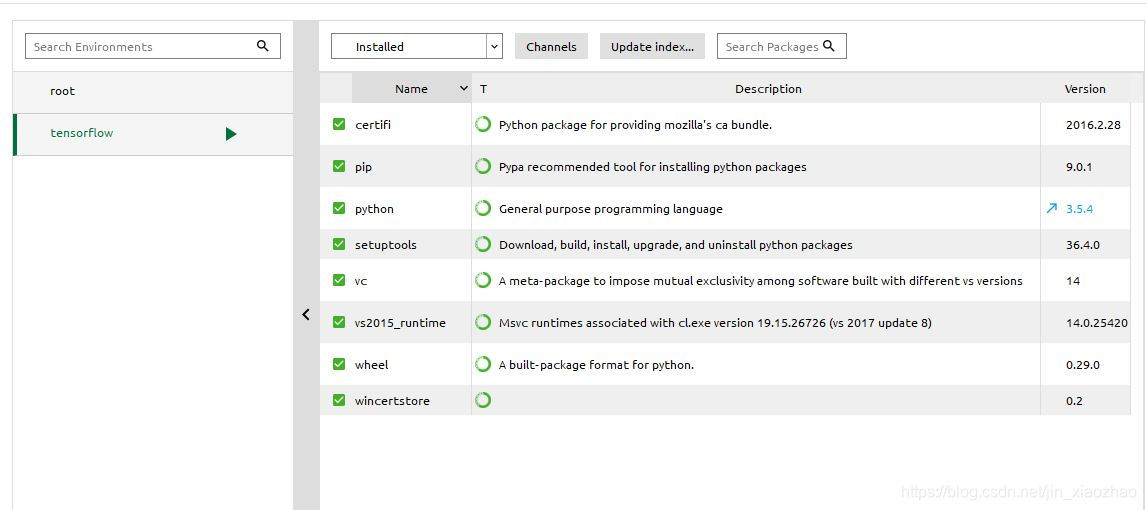This screenshot has height=510, width=1146.
Task: Click the search icon in Search Environments
Action: click(x=263, y=46)
